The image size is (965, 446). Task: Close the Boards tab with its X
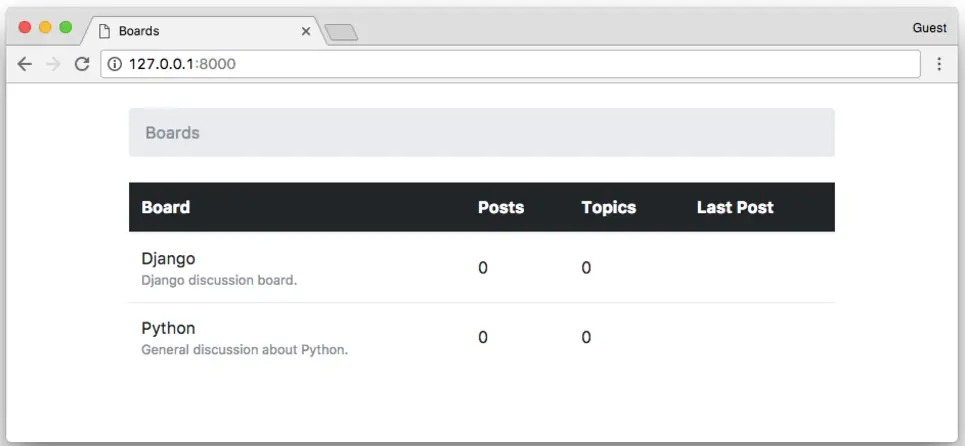pos(306,31)
